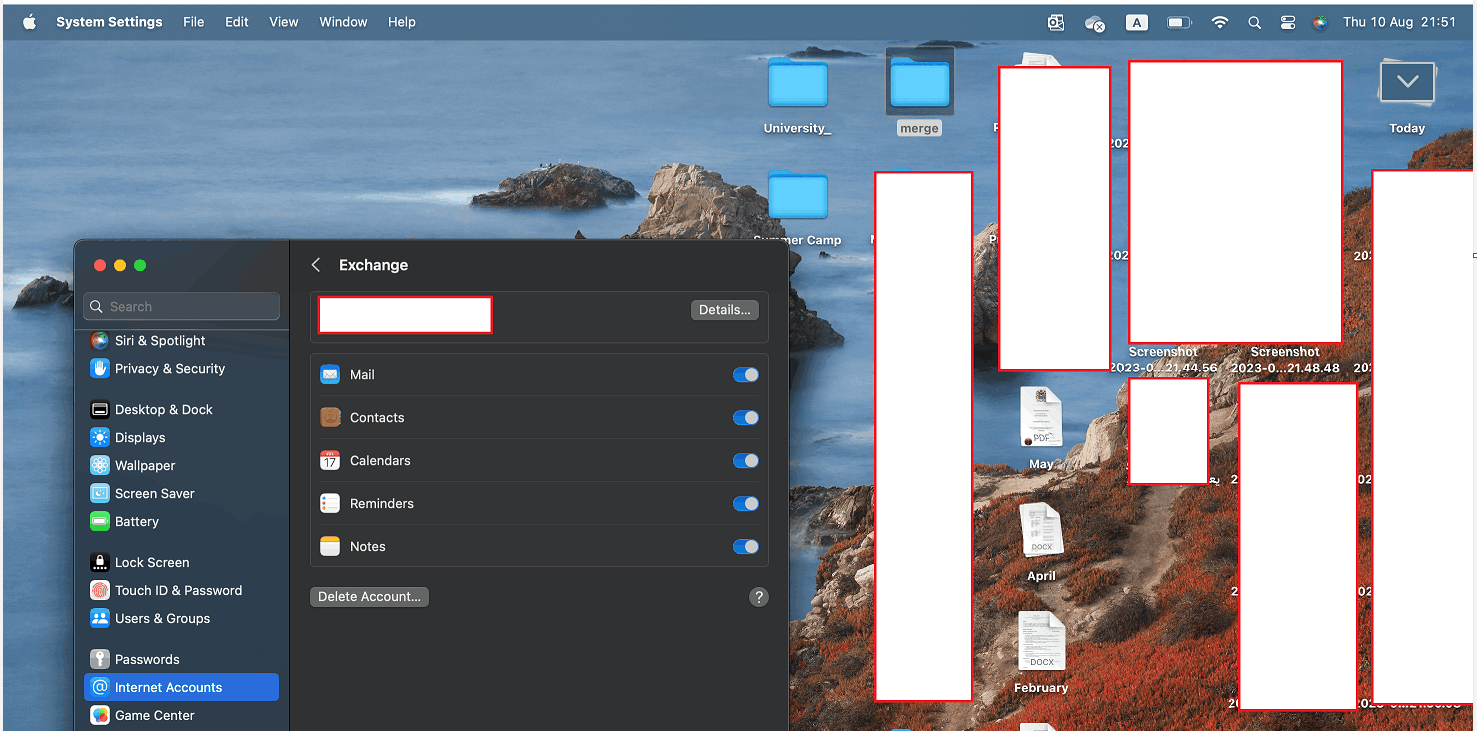Open Desktop & Dock settings
This screenshot has width=1477, height=731.
click(x=151, y=410)
